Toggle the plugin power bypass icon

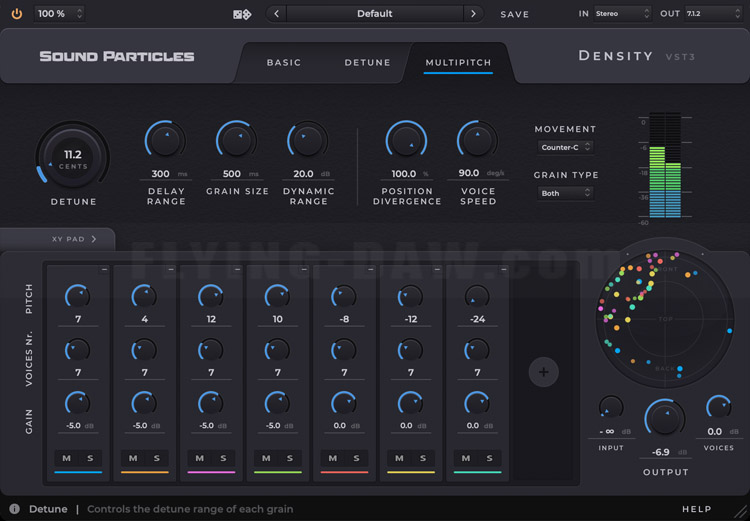coord(17,14)
